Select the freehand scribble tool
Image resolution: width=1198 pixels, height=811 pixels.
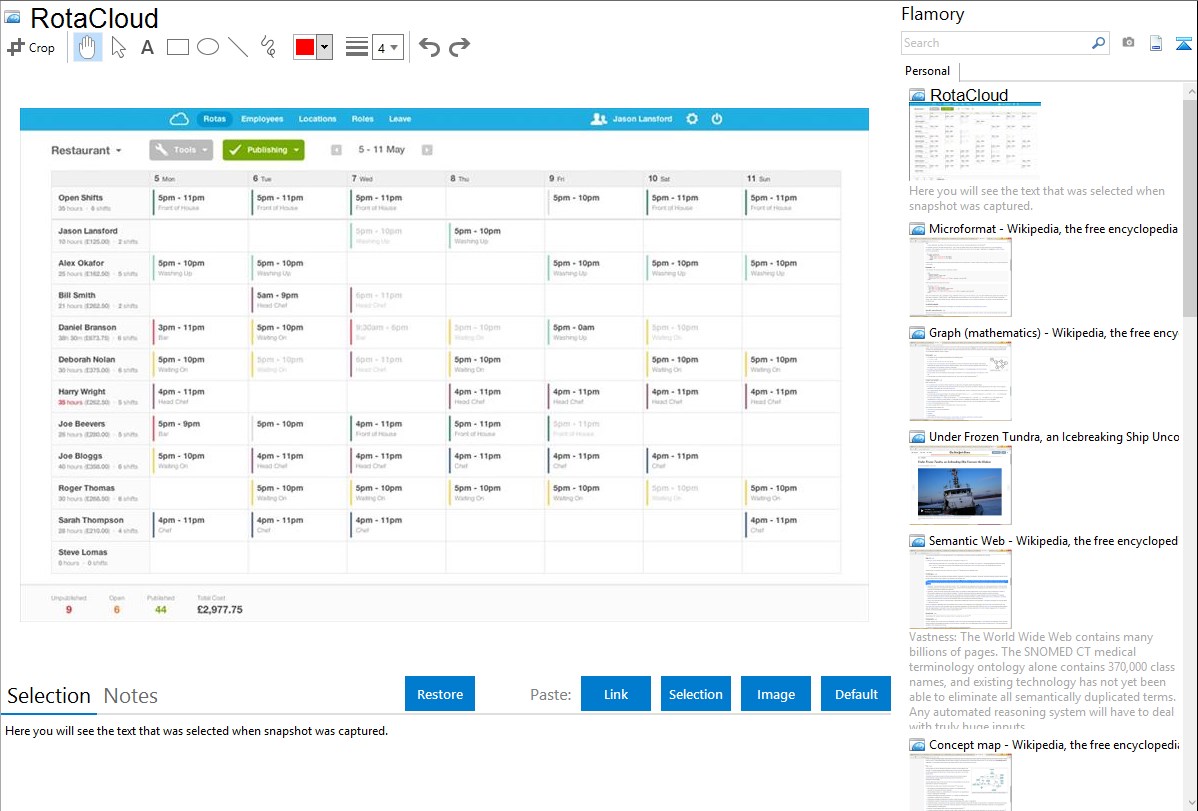pyautogui.click(x=268, y=47)
